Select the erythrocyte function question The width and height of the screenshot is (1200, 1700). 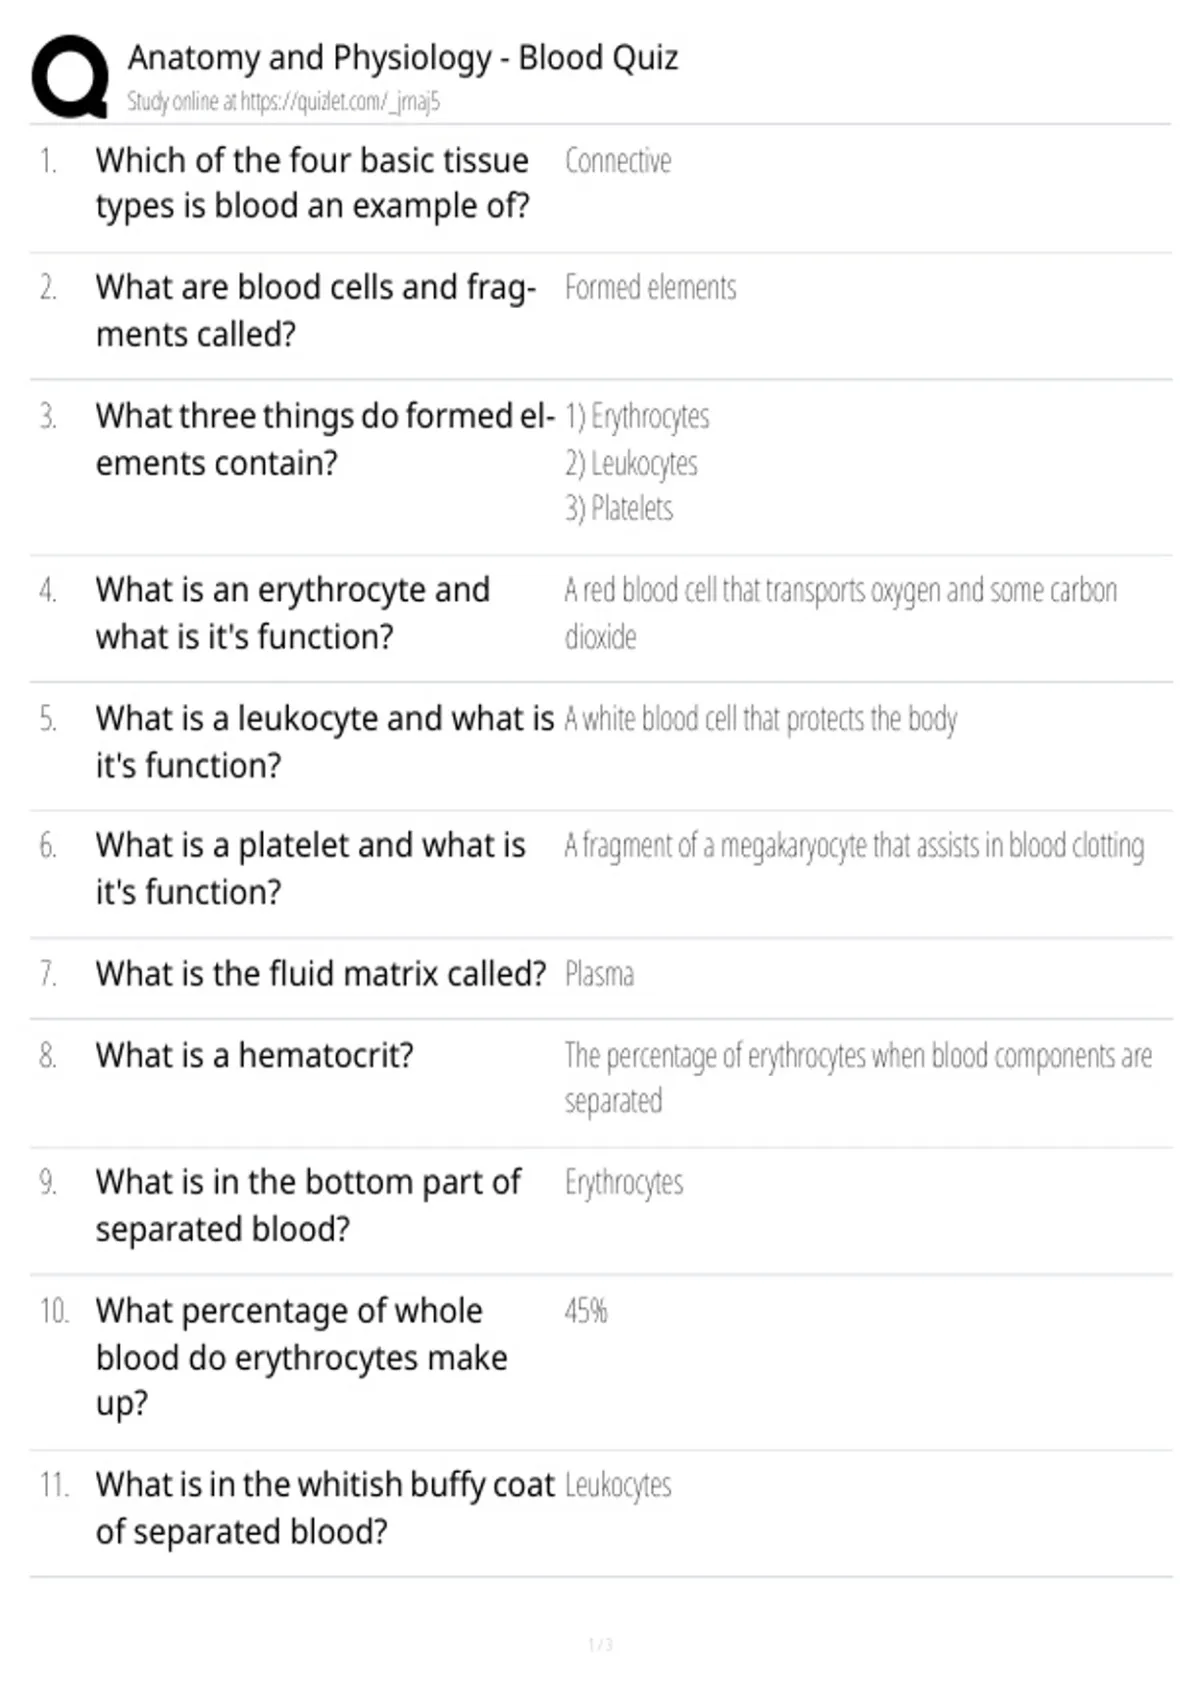point(293,613)
